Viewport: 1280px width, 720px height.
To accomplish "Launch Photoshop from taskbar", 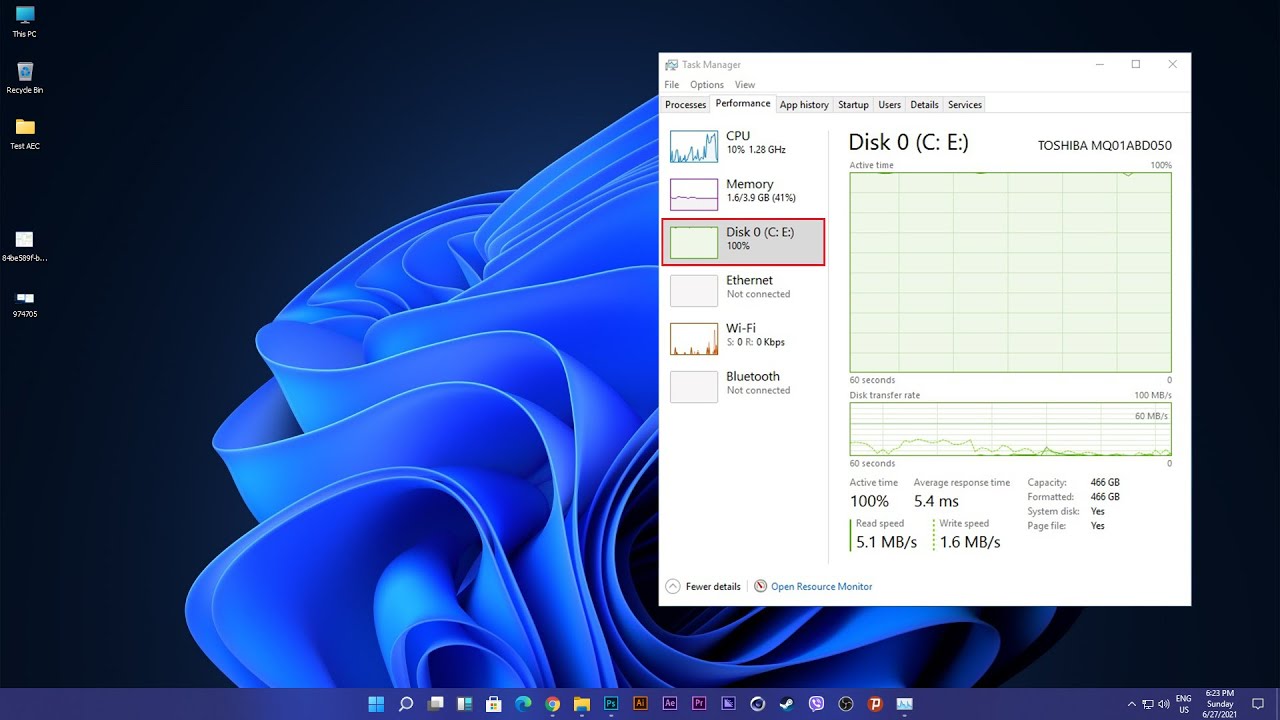I will click(611, 704).
